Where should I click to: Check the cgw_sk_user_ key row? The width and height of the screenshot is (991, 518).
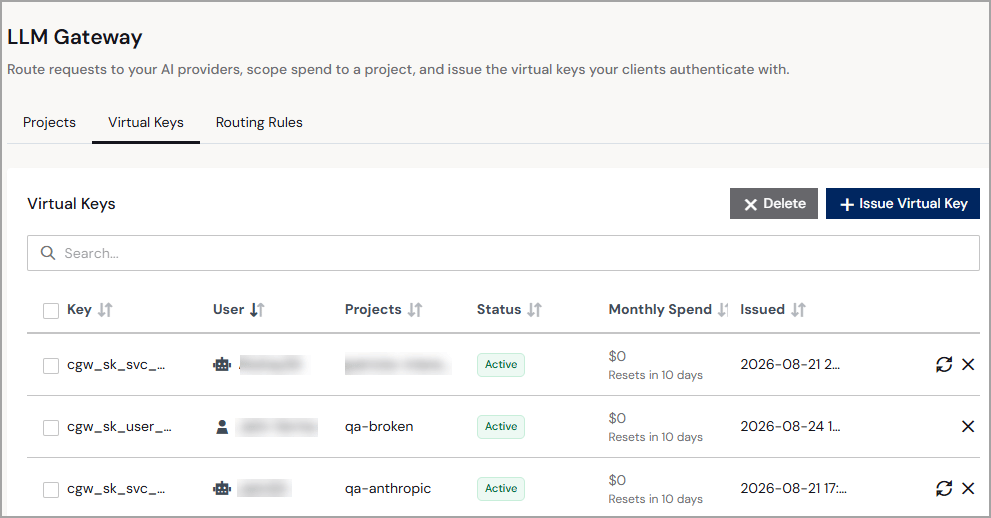(51, 427)
